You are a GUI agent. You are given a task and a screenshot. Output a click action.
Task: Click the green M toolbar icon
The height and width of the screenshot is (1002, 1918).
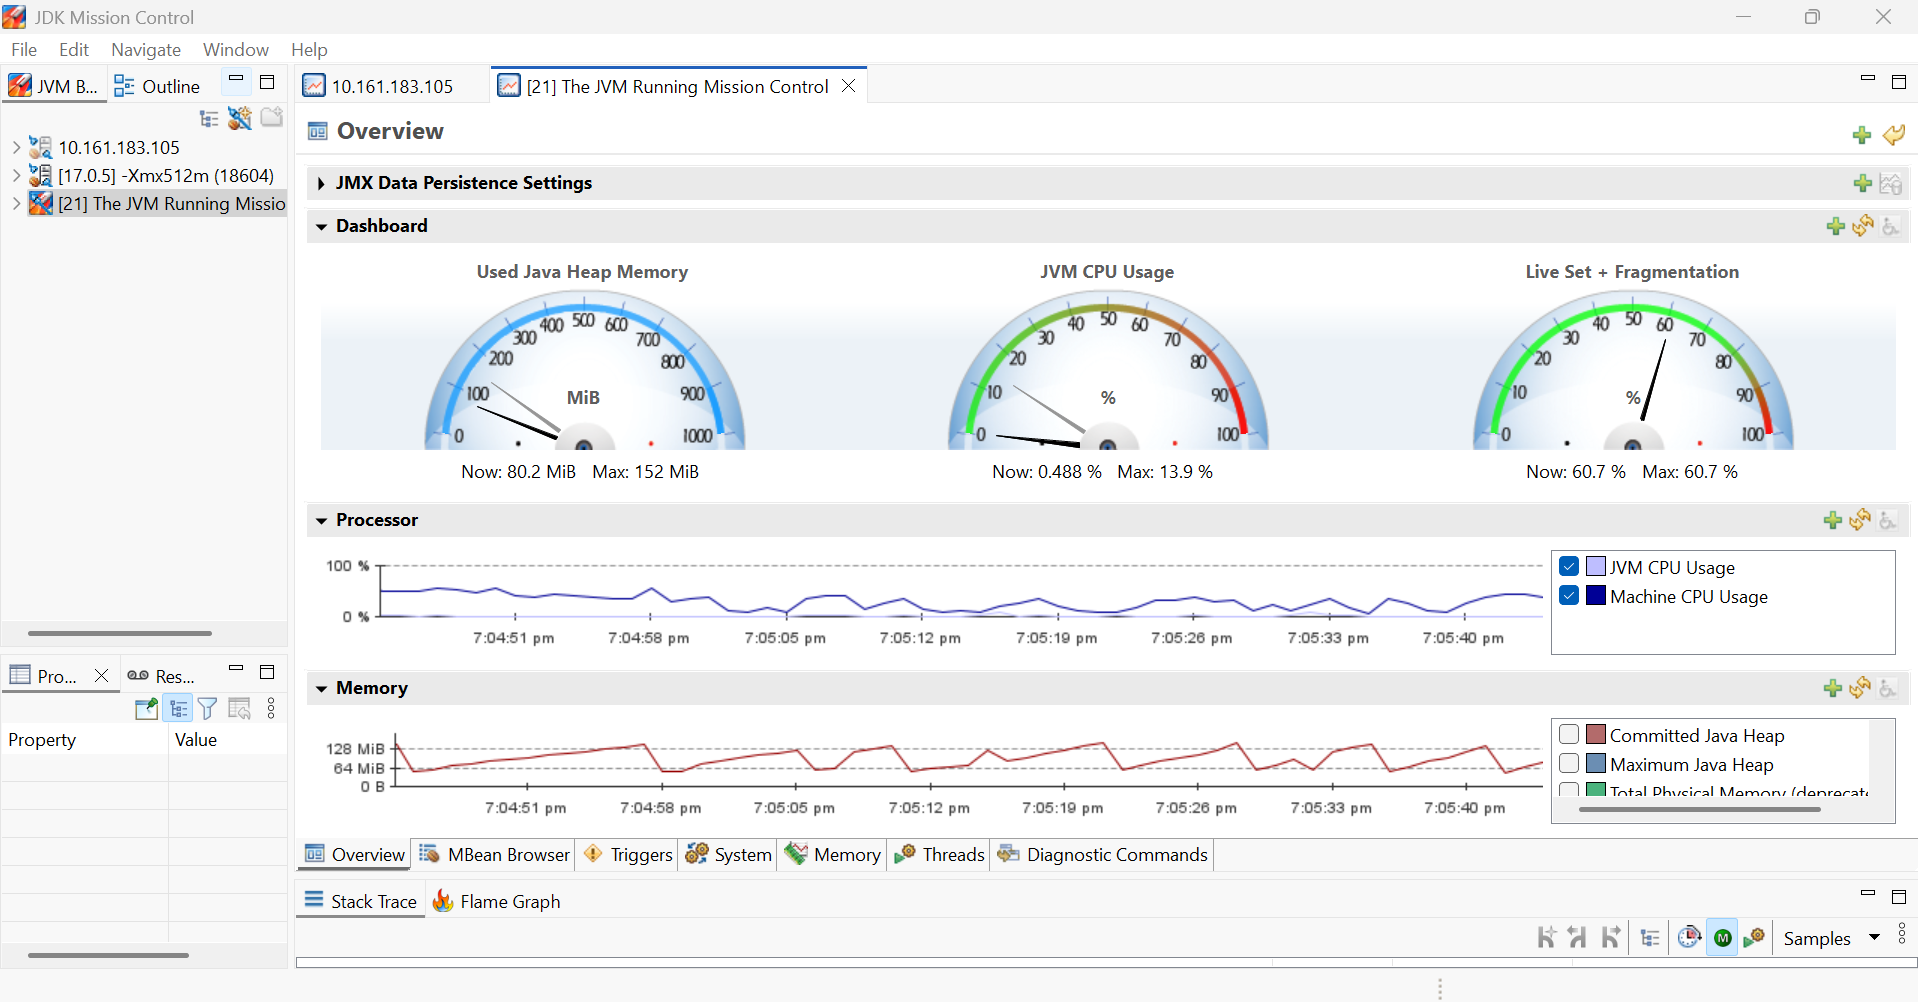tap(1722, 938)
